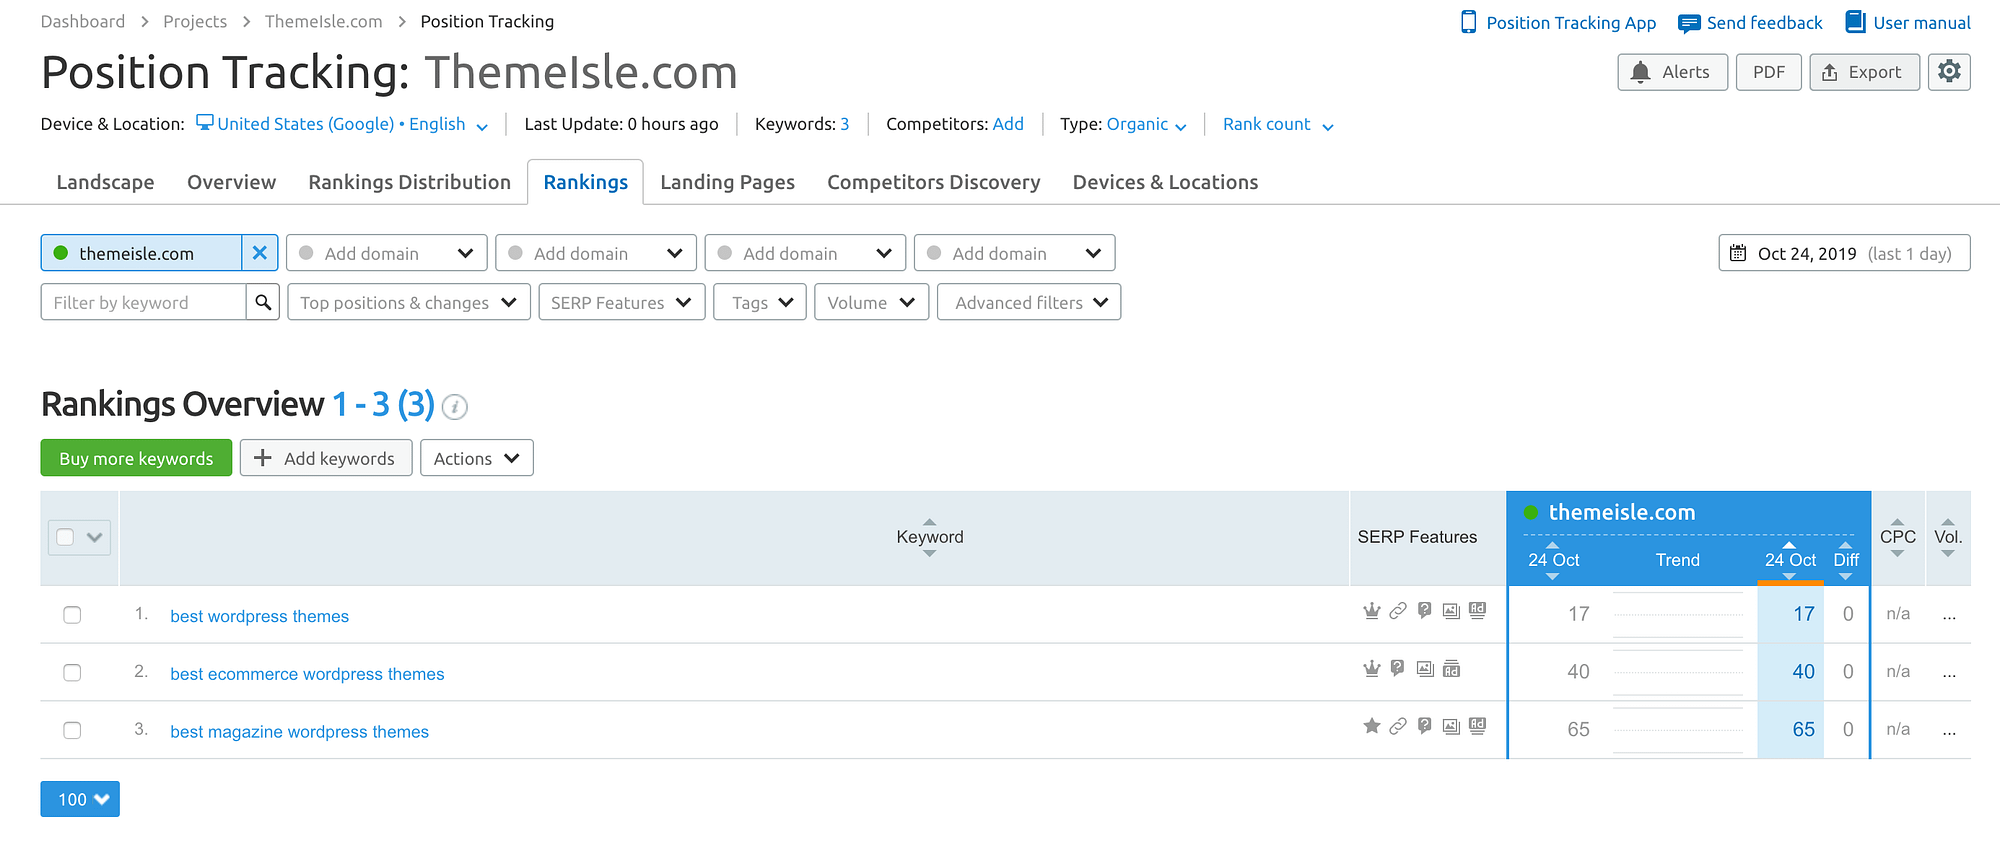
Task: Open the Landing Pages tab
Action: 727,182
